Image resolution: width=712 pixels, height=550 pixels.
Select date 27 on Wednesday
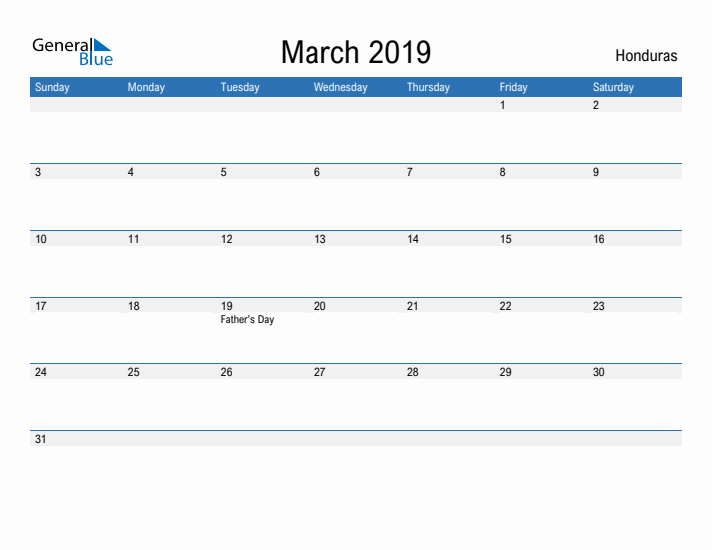(320, 372)
